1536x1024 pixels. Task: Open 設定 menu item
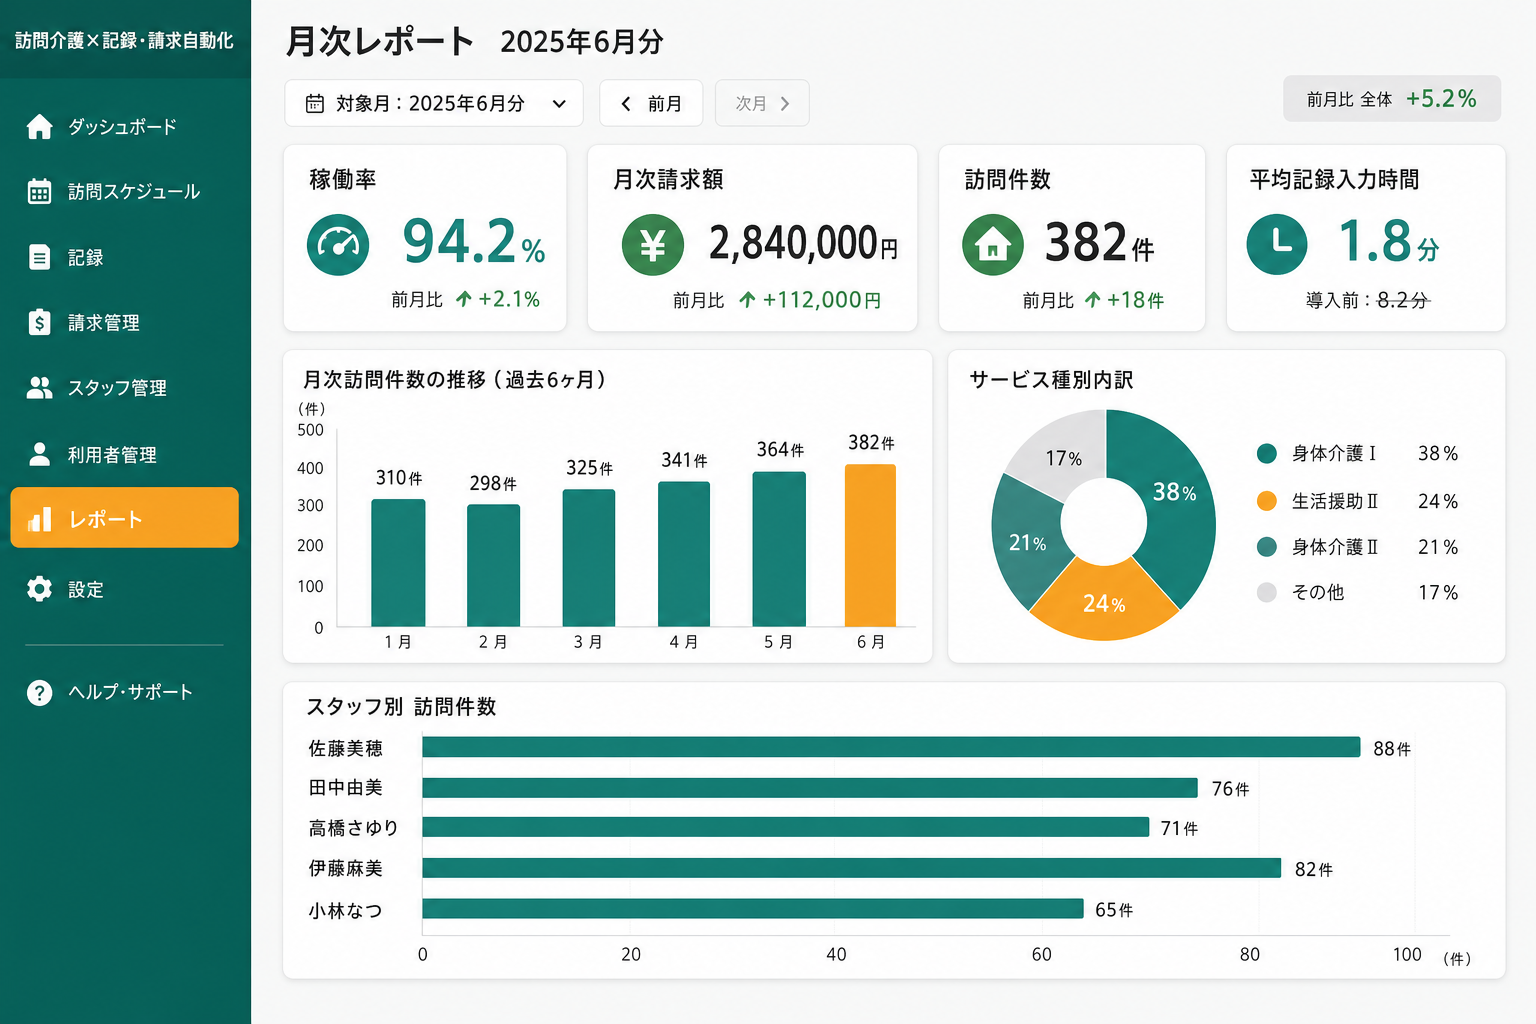124,589
